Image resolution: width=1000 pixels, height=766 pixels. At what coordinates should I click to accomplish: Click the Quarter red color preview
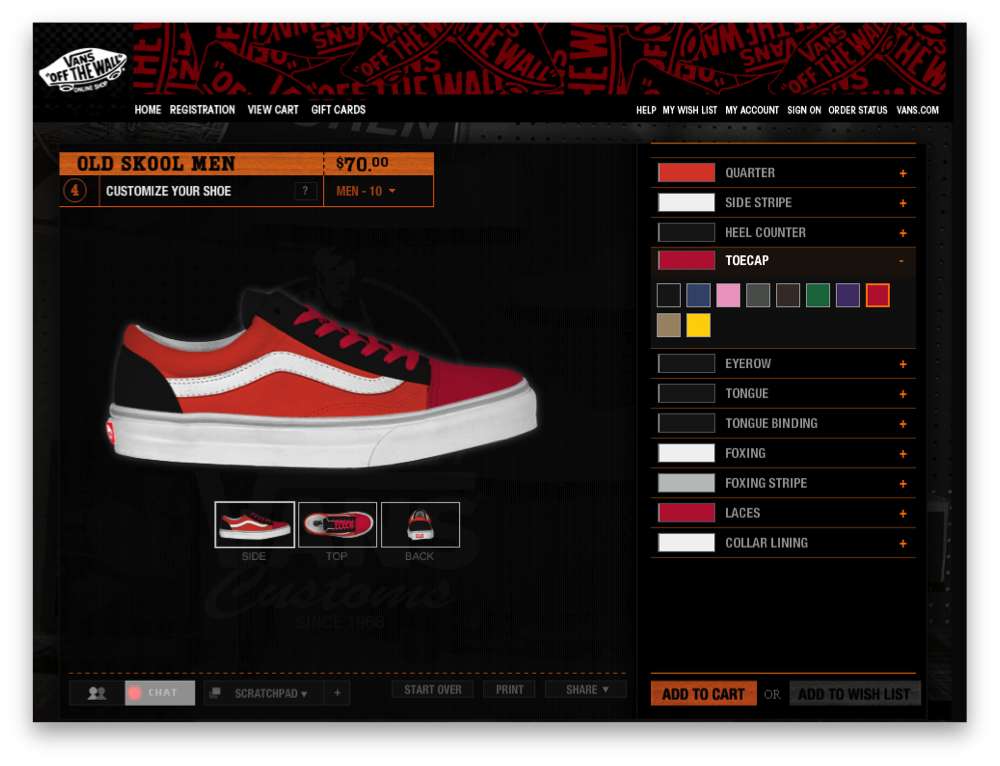686,173
